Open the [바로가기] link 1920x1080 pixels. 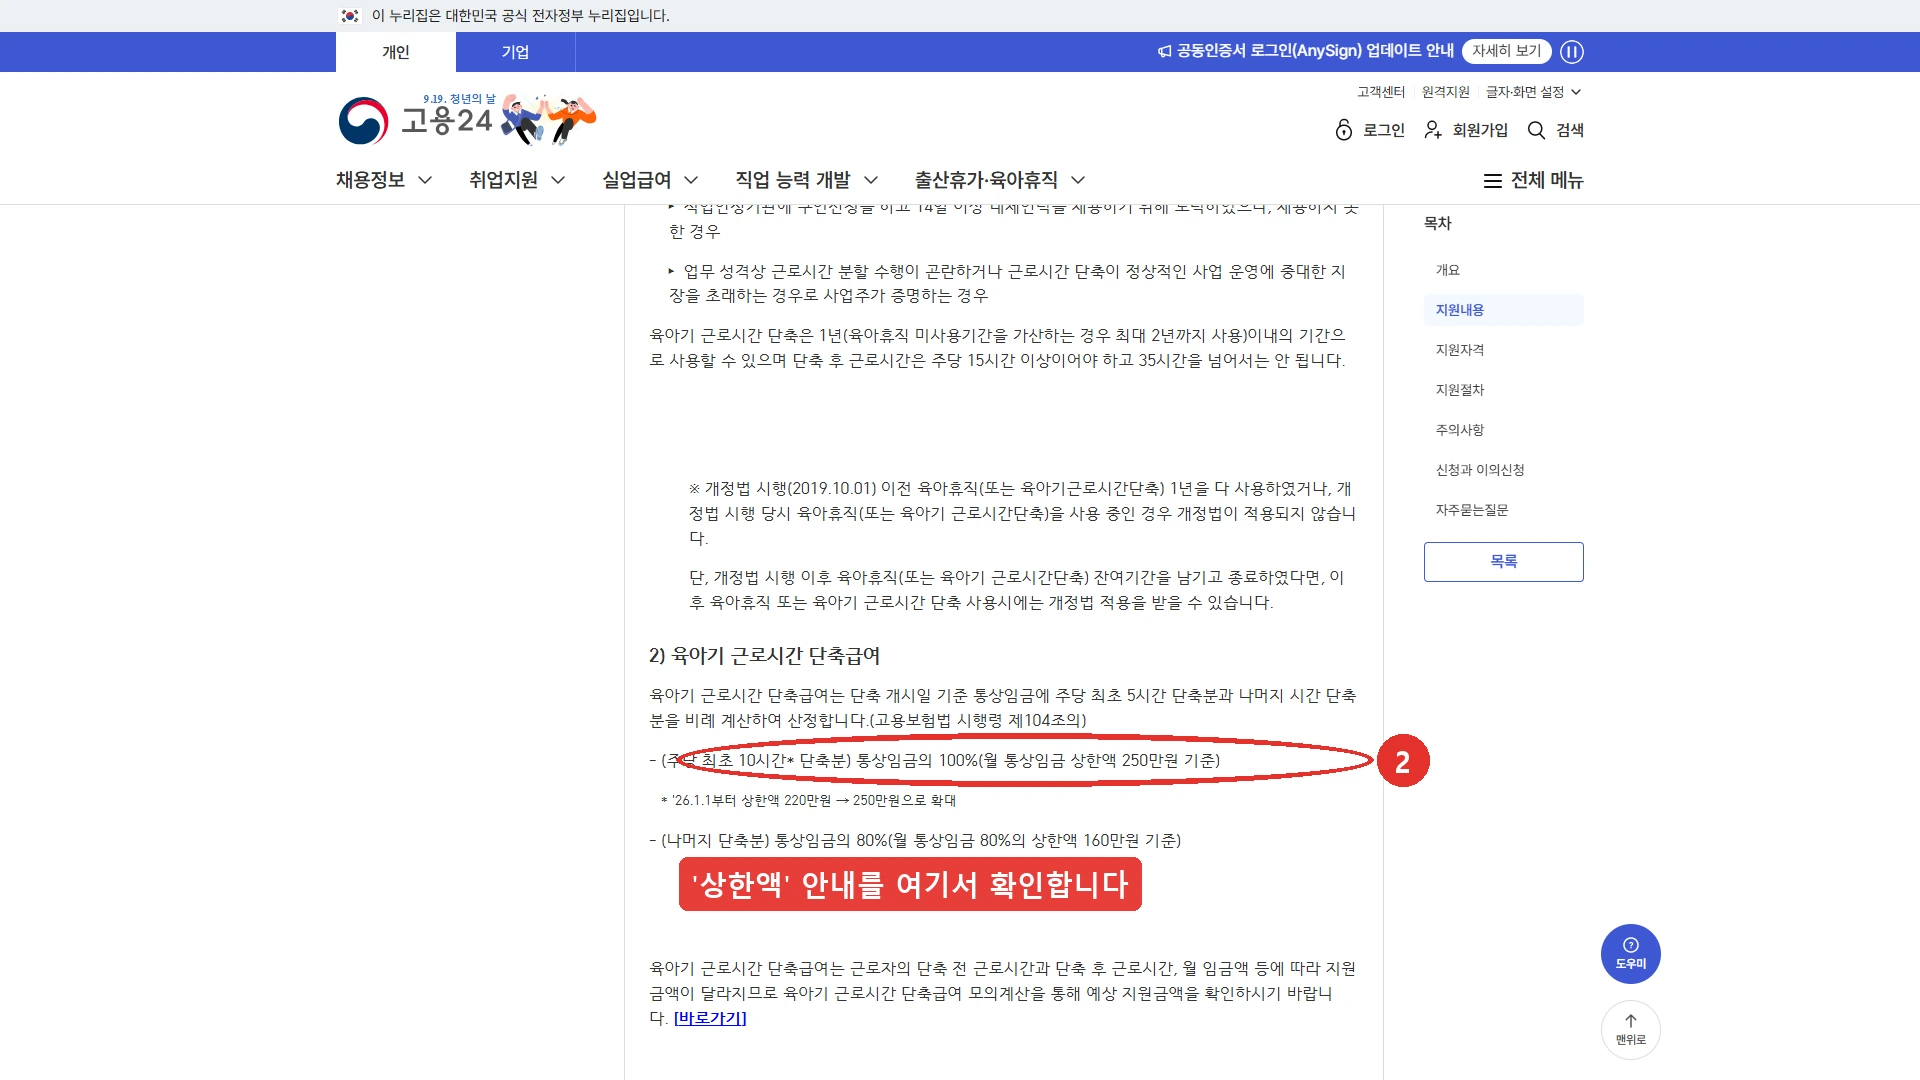point(710,1018)
